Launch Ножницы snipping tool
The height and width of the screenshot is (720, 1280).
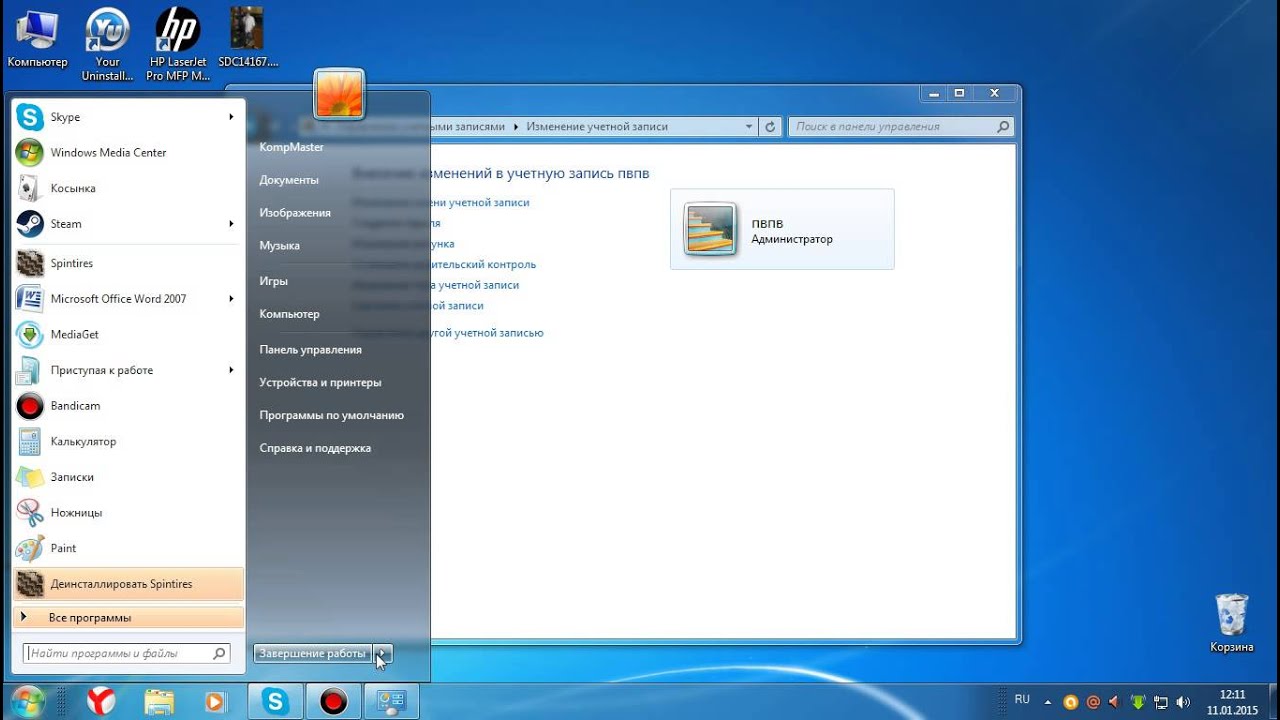coord(128,512)
